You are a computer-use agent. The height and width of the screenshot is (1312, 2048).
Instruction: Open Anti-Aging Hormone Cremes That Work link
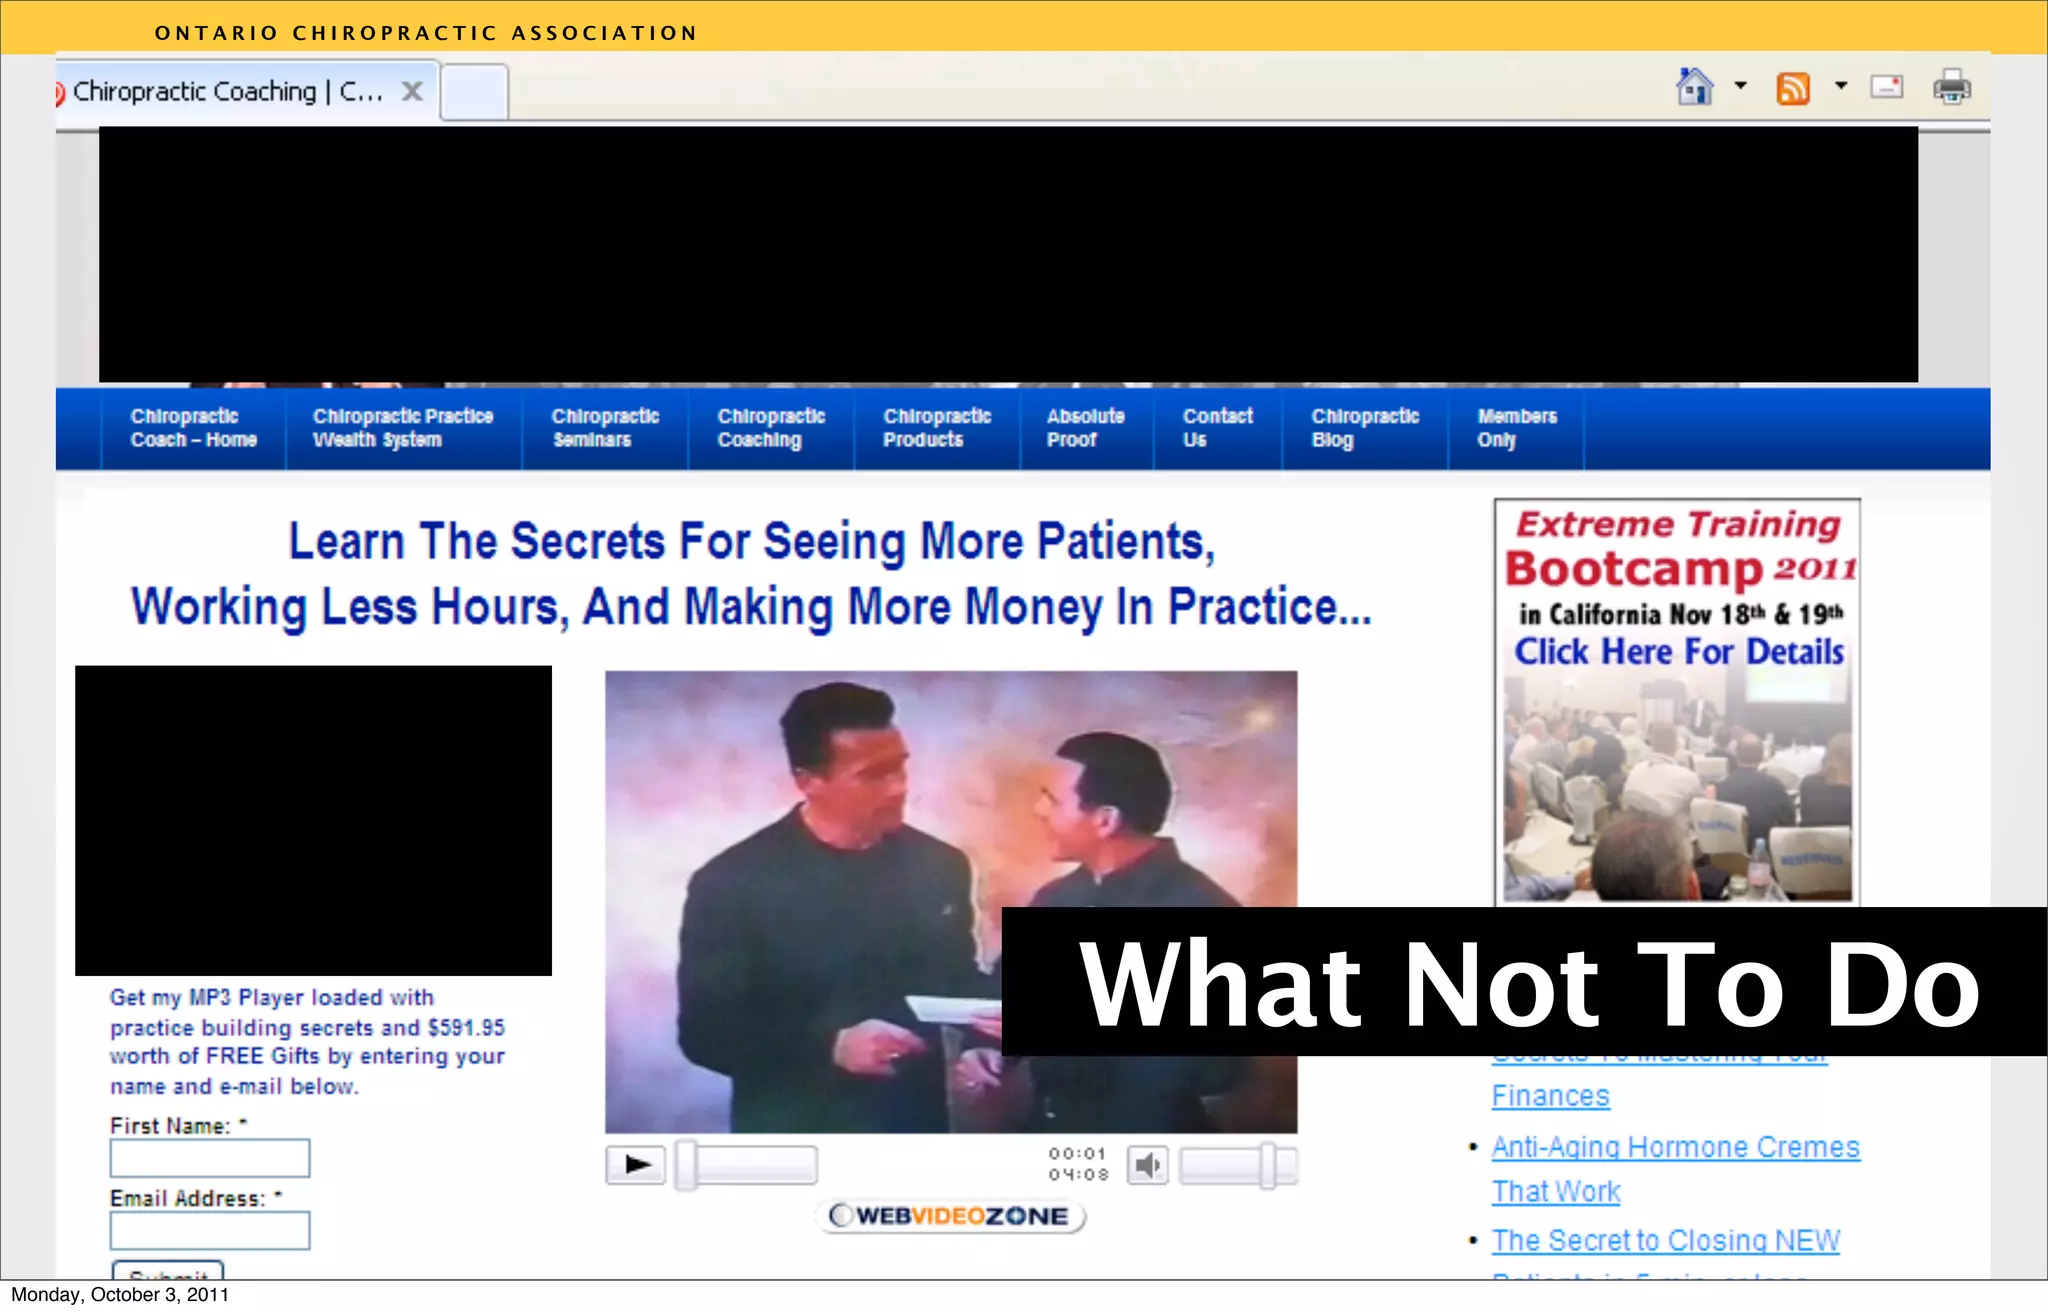[1675, 1169]
